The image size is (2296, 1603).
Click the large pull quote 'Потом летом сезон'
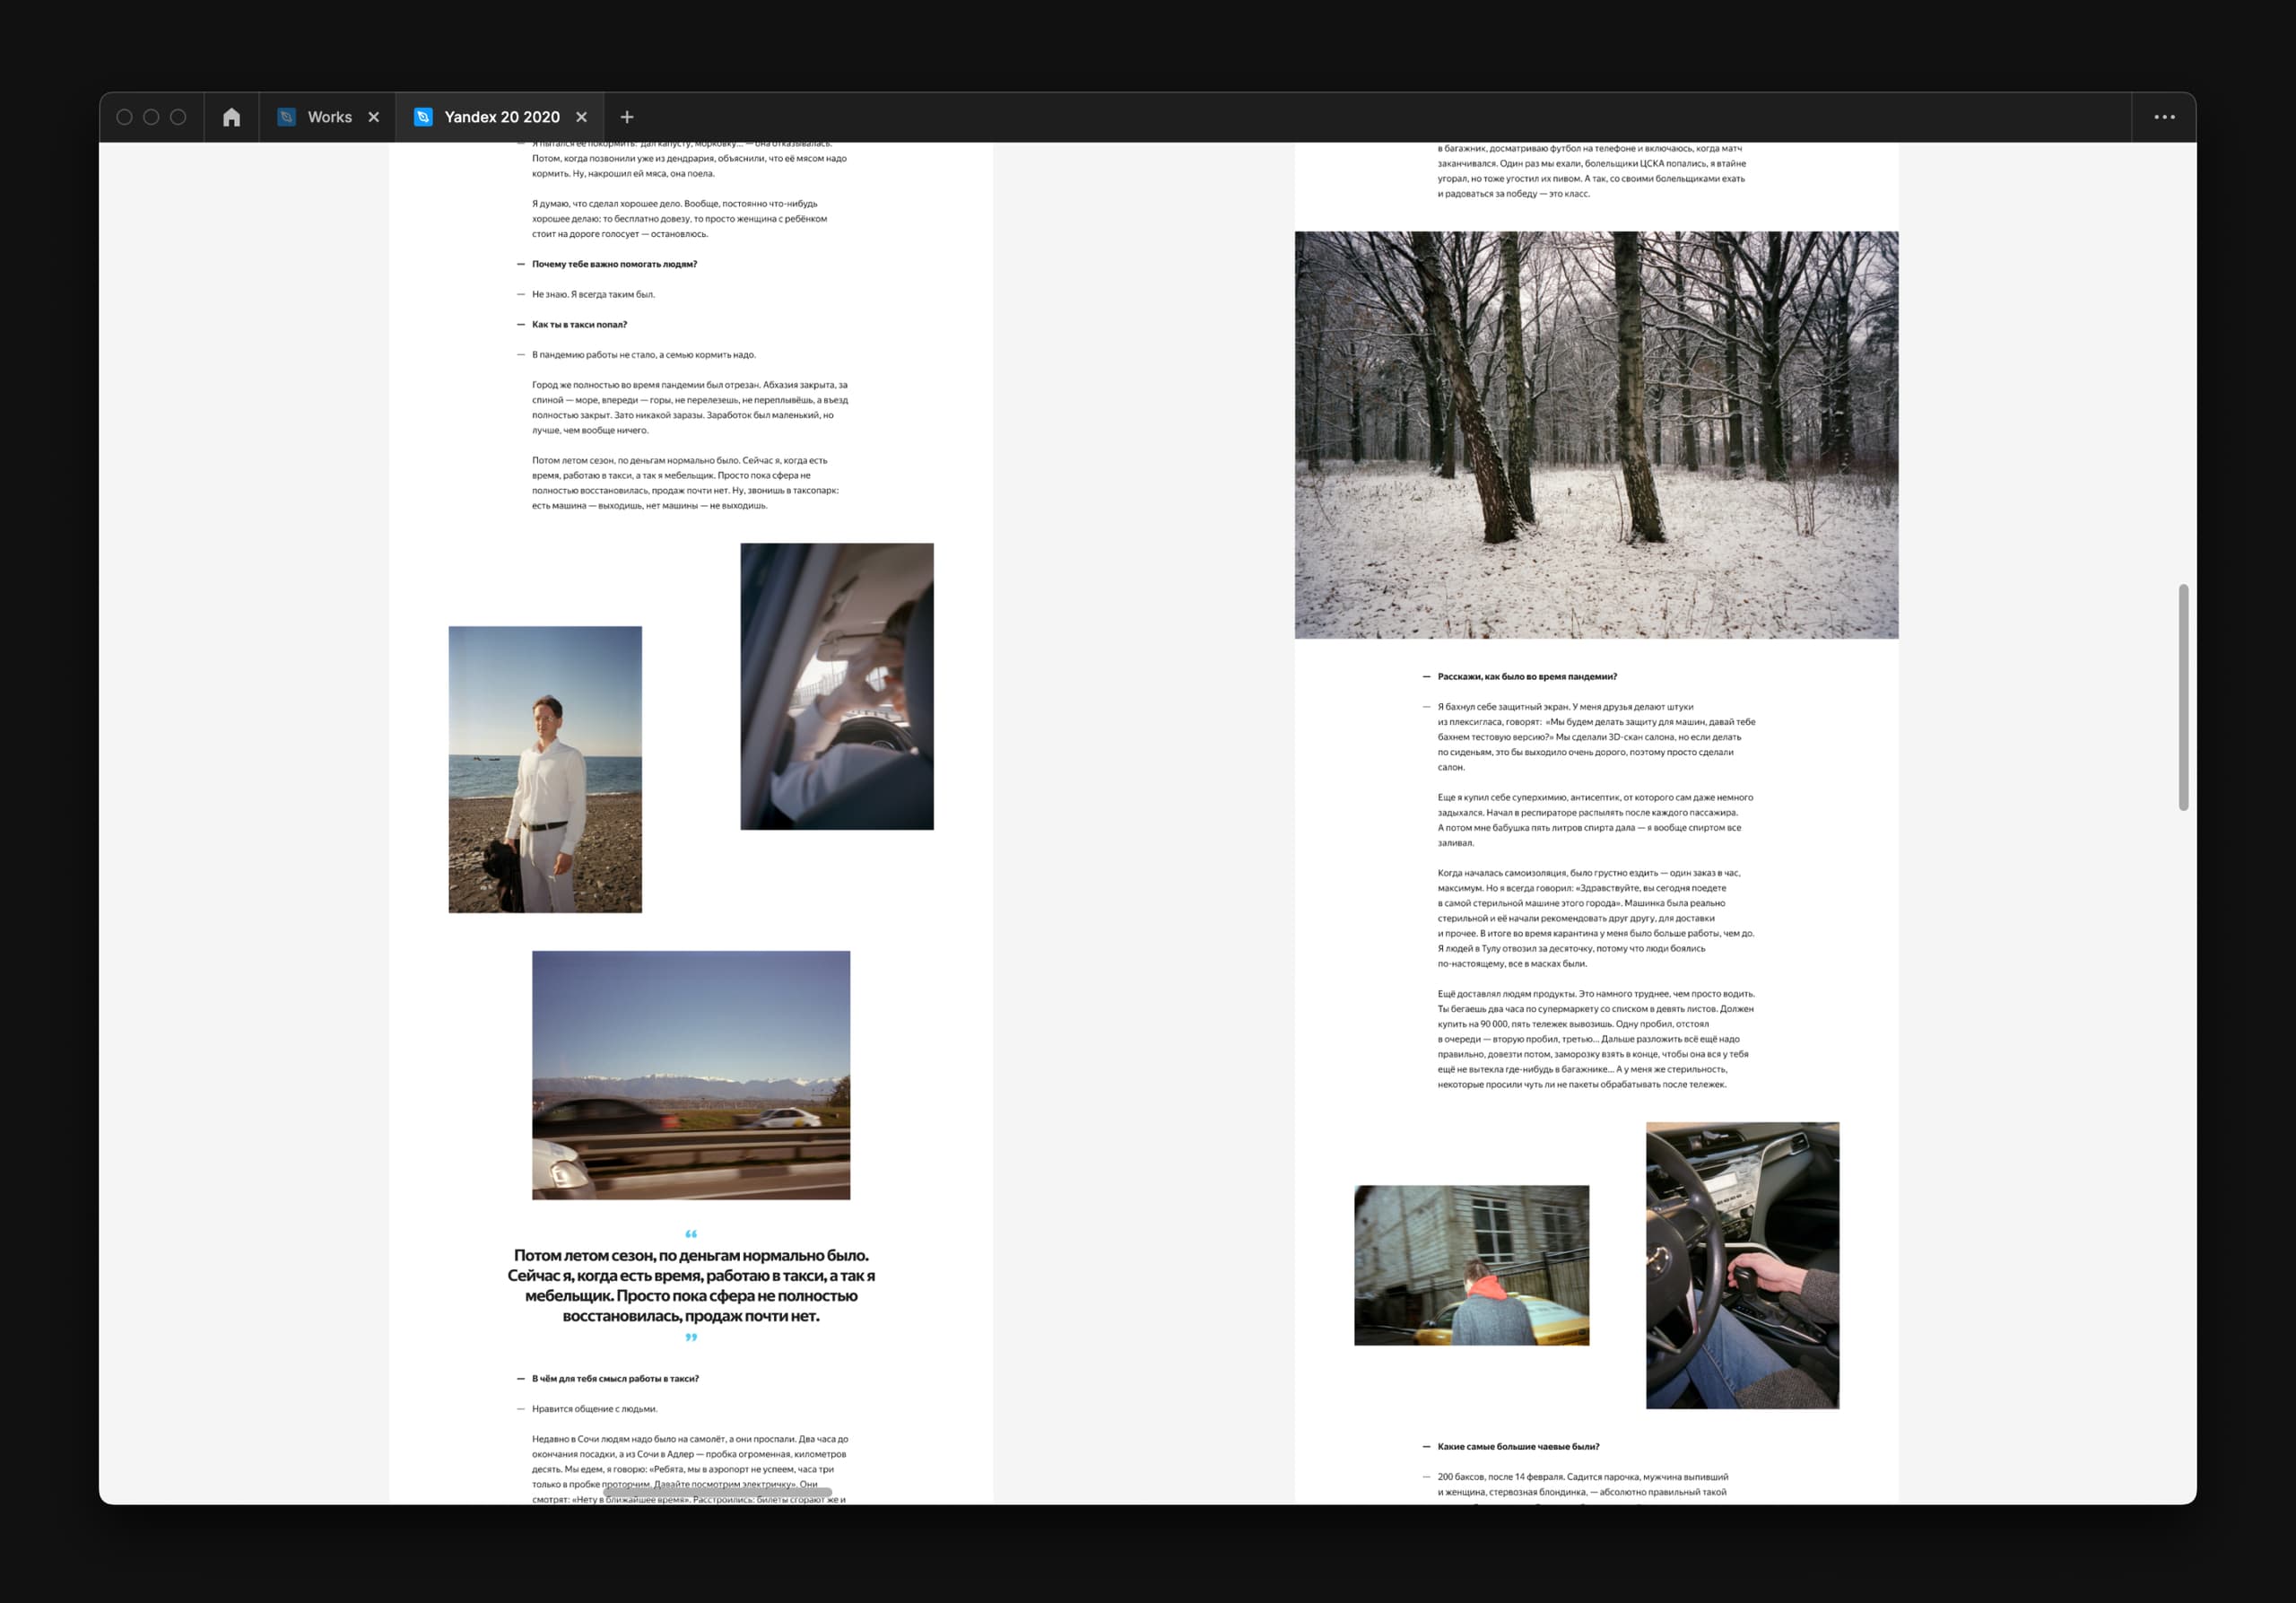691,1285
